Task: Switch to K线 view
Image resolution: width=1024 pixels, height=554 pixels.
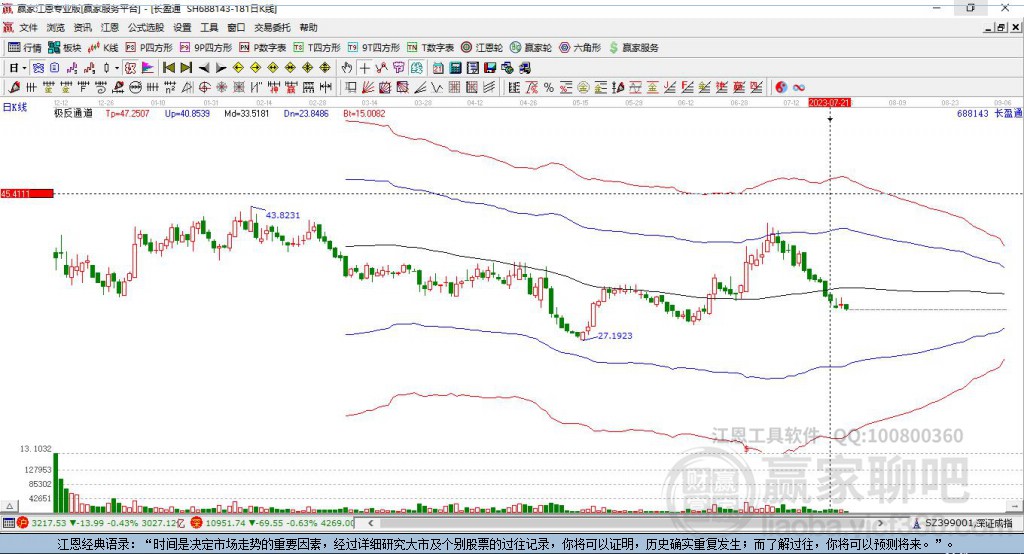Action: 103,48
